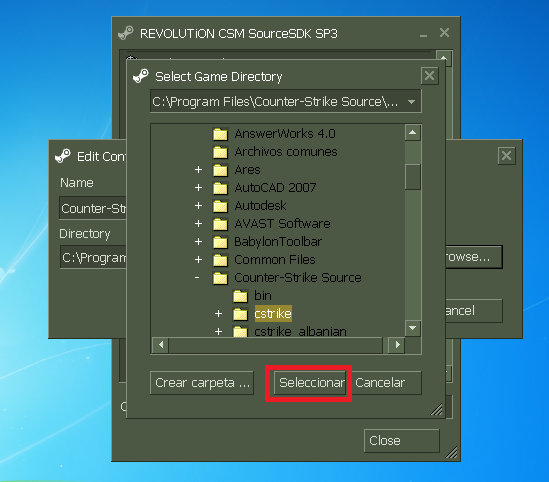Click the Counter-Strike Source folder icon
The height and width of the screenshot is (482, 549).
(x=220, y=278)
